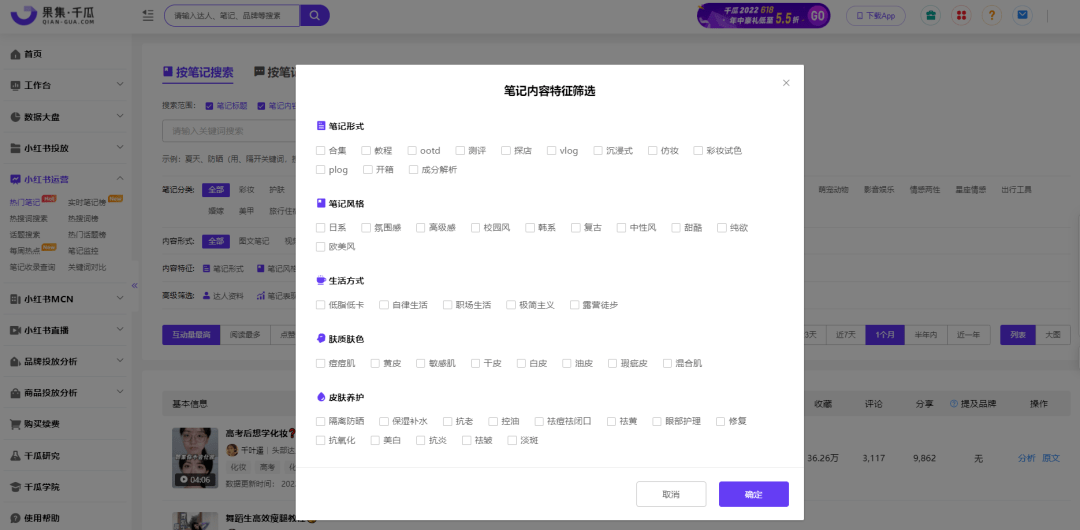1080x530 pixels.
Task: Check the vlog checkbox
Action: [552, 150]
